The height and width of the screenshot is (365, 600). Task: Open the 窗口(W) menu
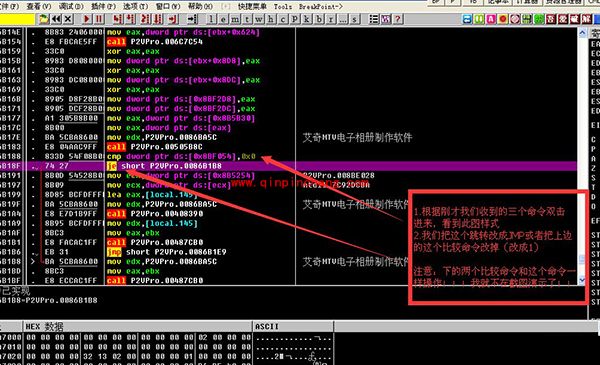point(168,6)
